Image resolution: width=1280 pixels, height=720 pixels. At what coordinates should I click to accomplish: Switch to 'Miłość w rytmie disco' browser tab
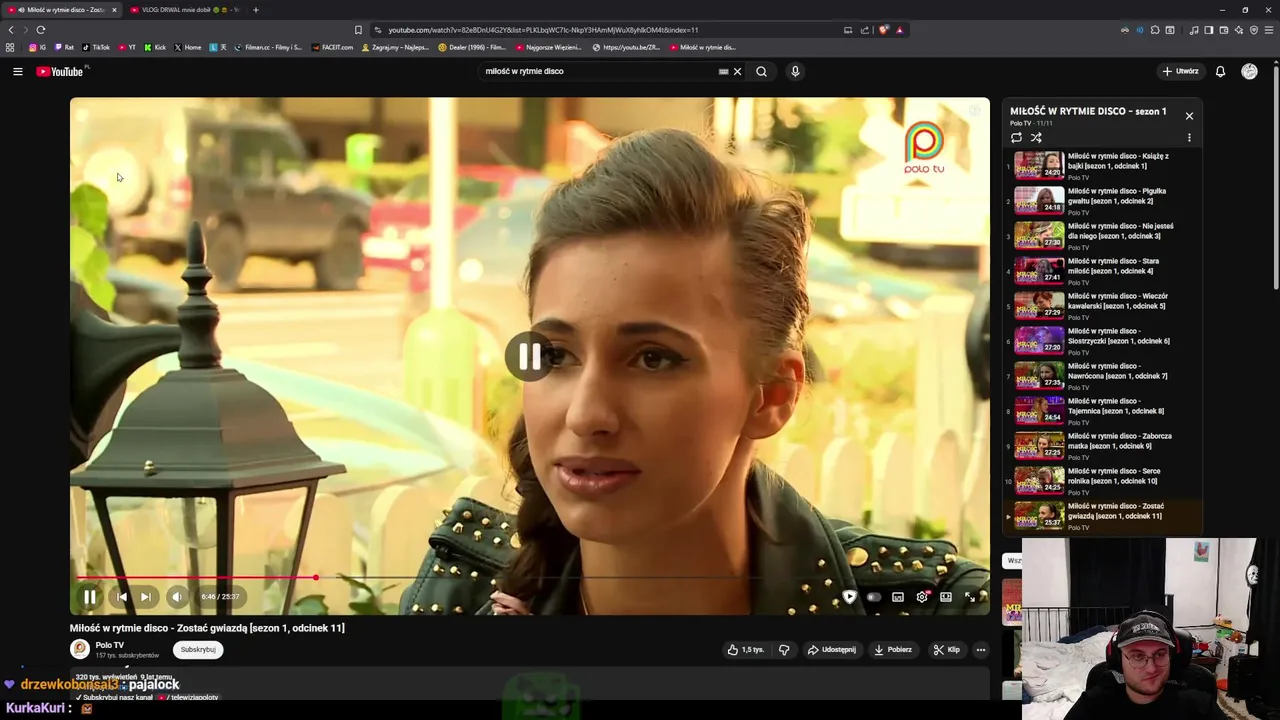pos(61,10)
